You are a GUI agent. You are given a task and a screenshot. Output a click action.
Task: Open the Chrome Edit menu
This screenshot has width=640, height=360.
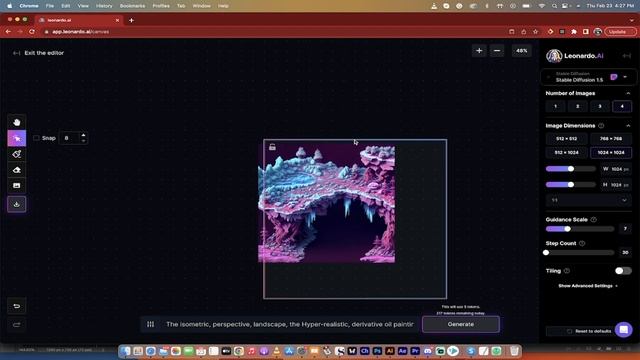66,6
